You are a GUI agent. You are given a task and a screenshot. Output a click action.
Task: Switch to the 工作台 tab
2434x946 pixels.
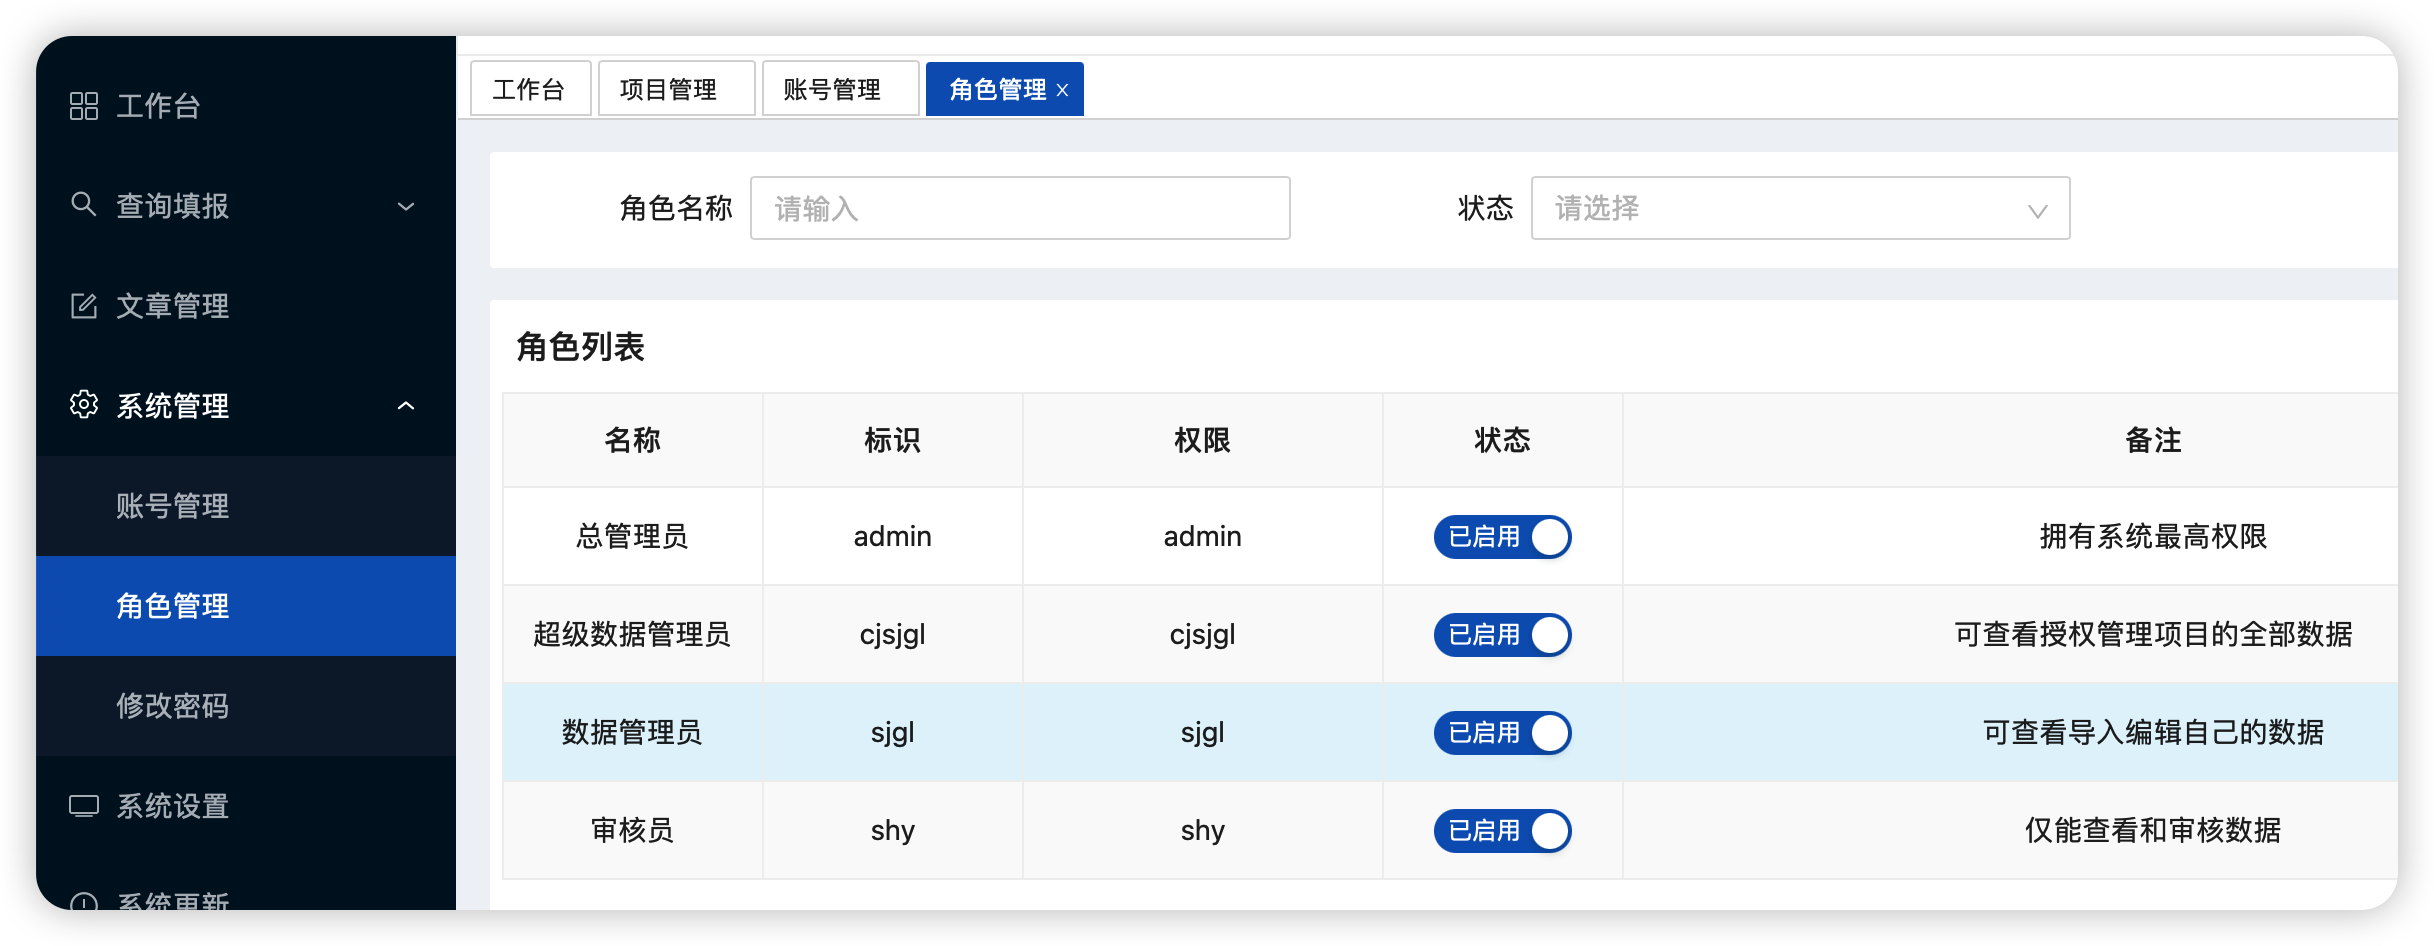pyautogui.click(x=530, y=89)
